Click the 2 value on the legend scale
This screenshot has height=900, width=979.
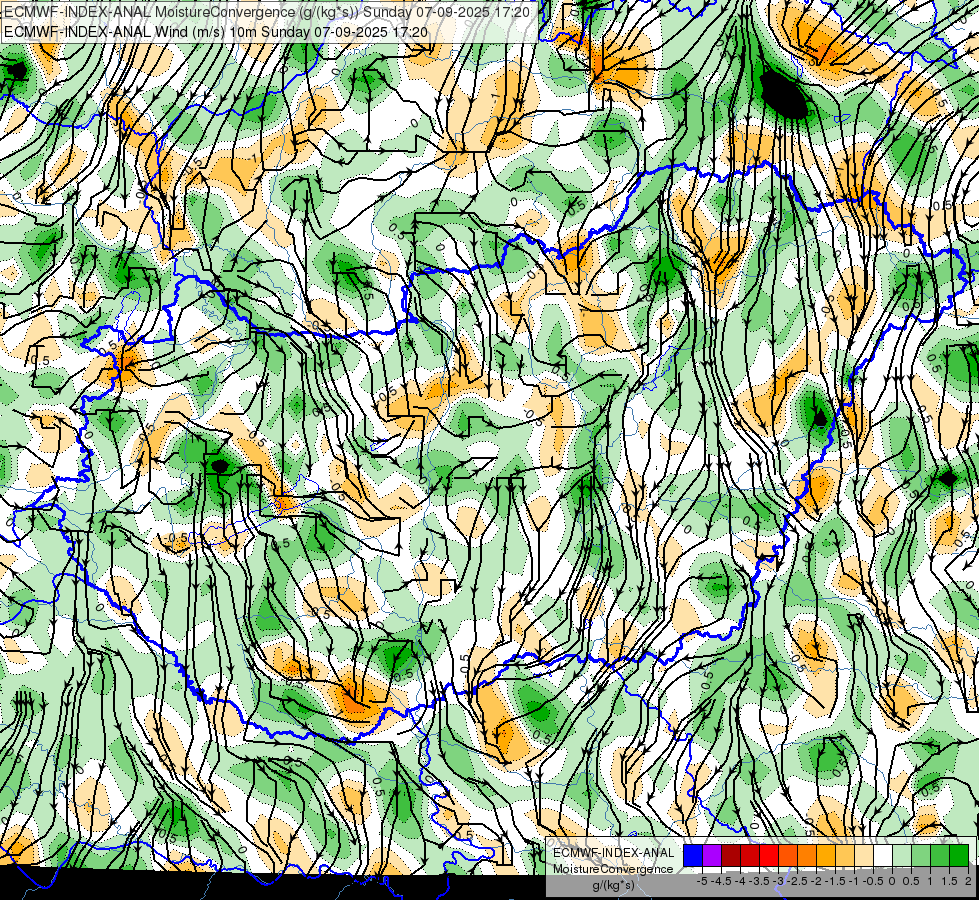[x=968, y=881]
